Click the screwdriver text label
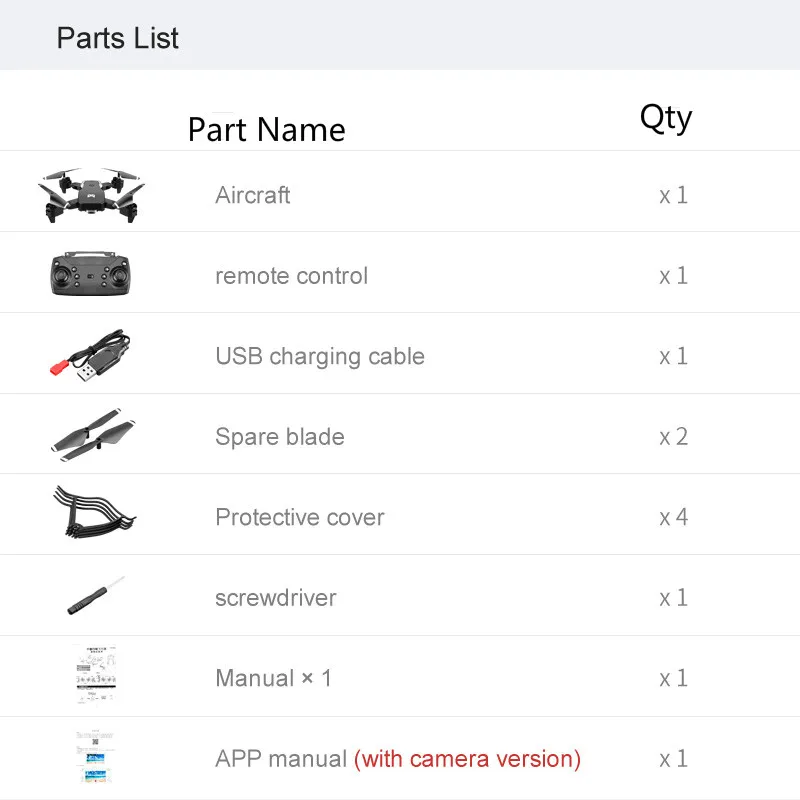 (276, 598)
